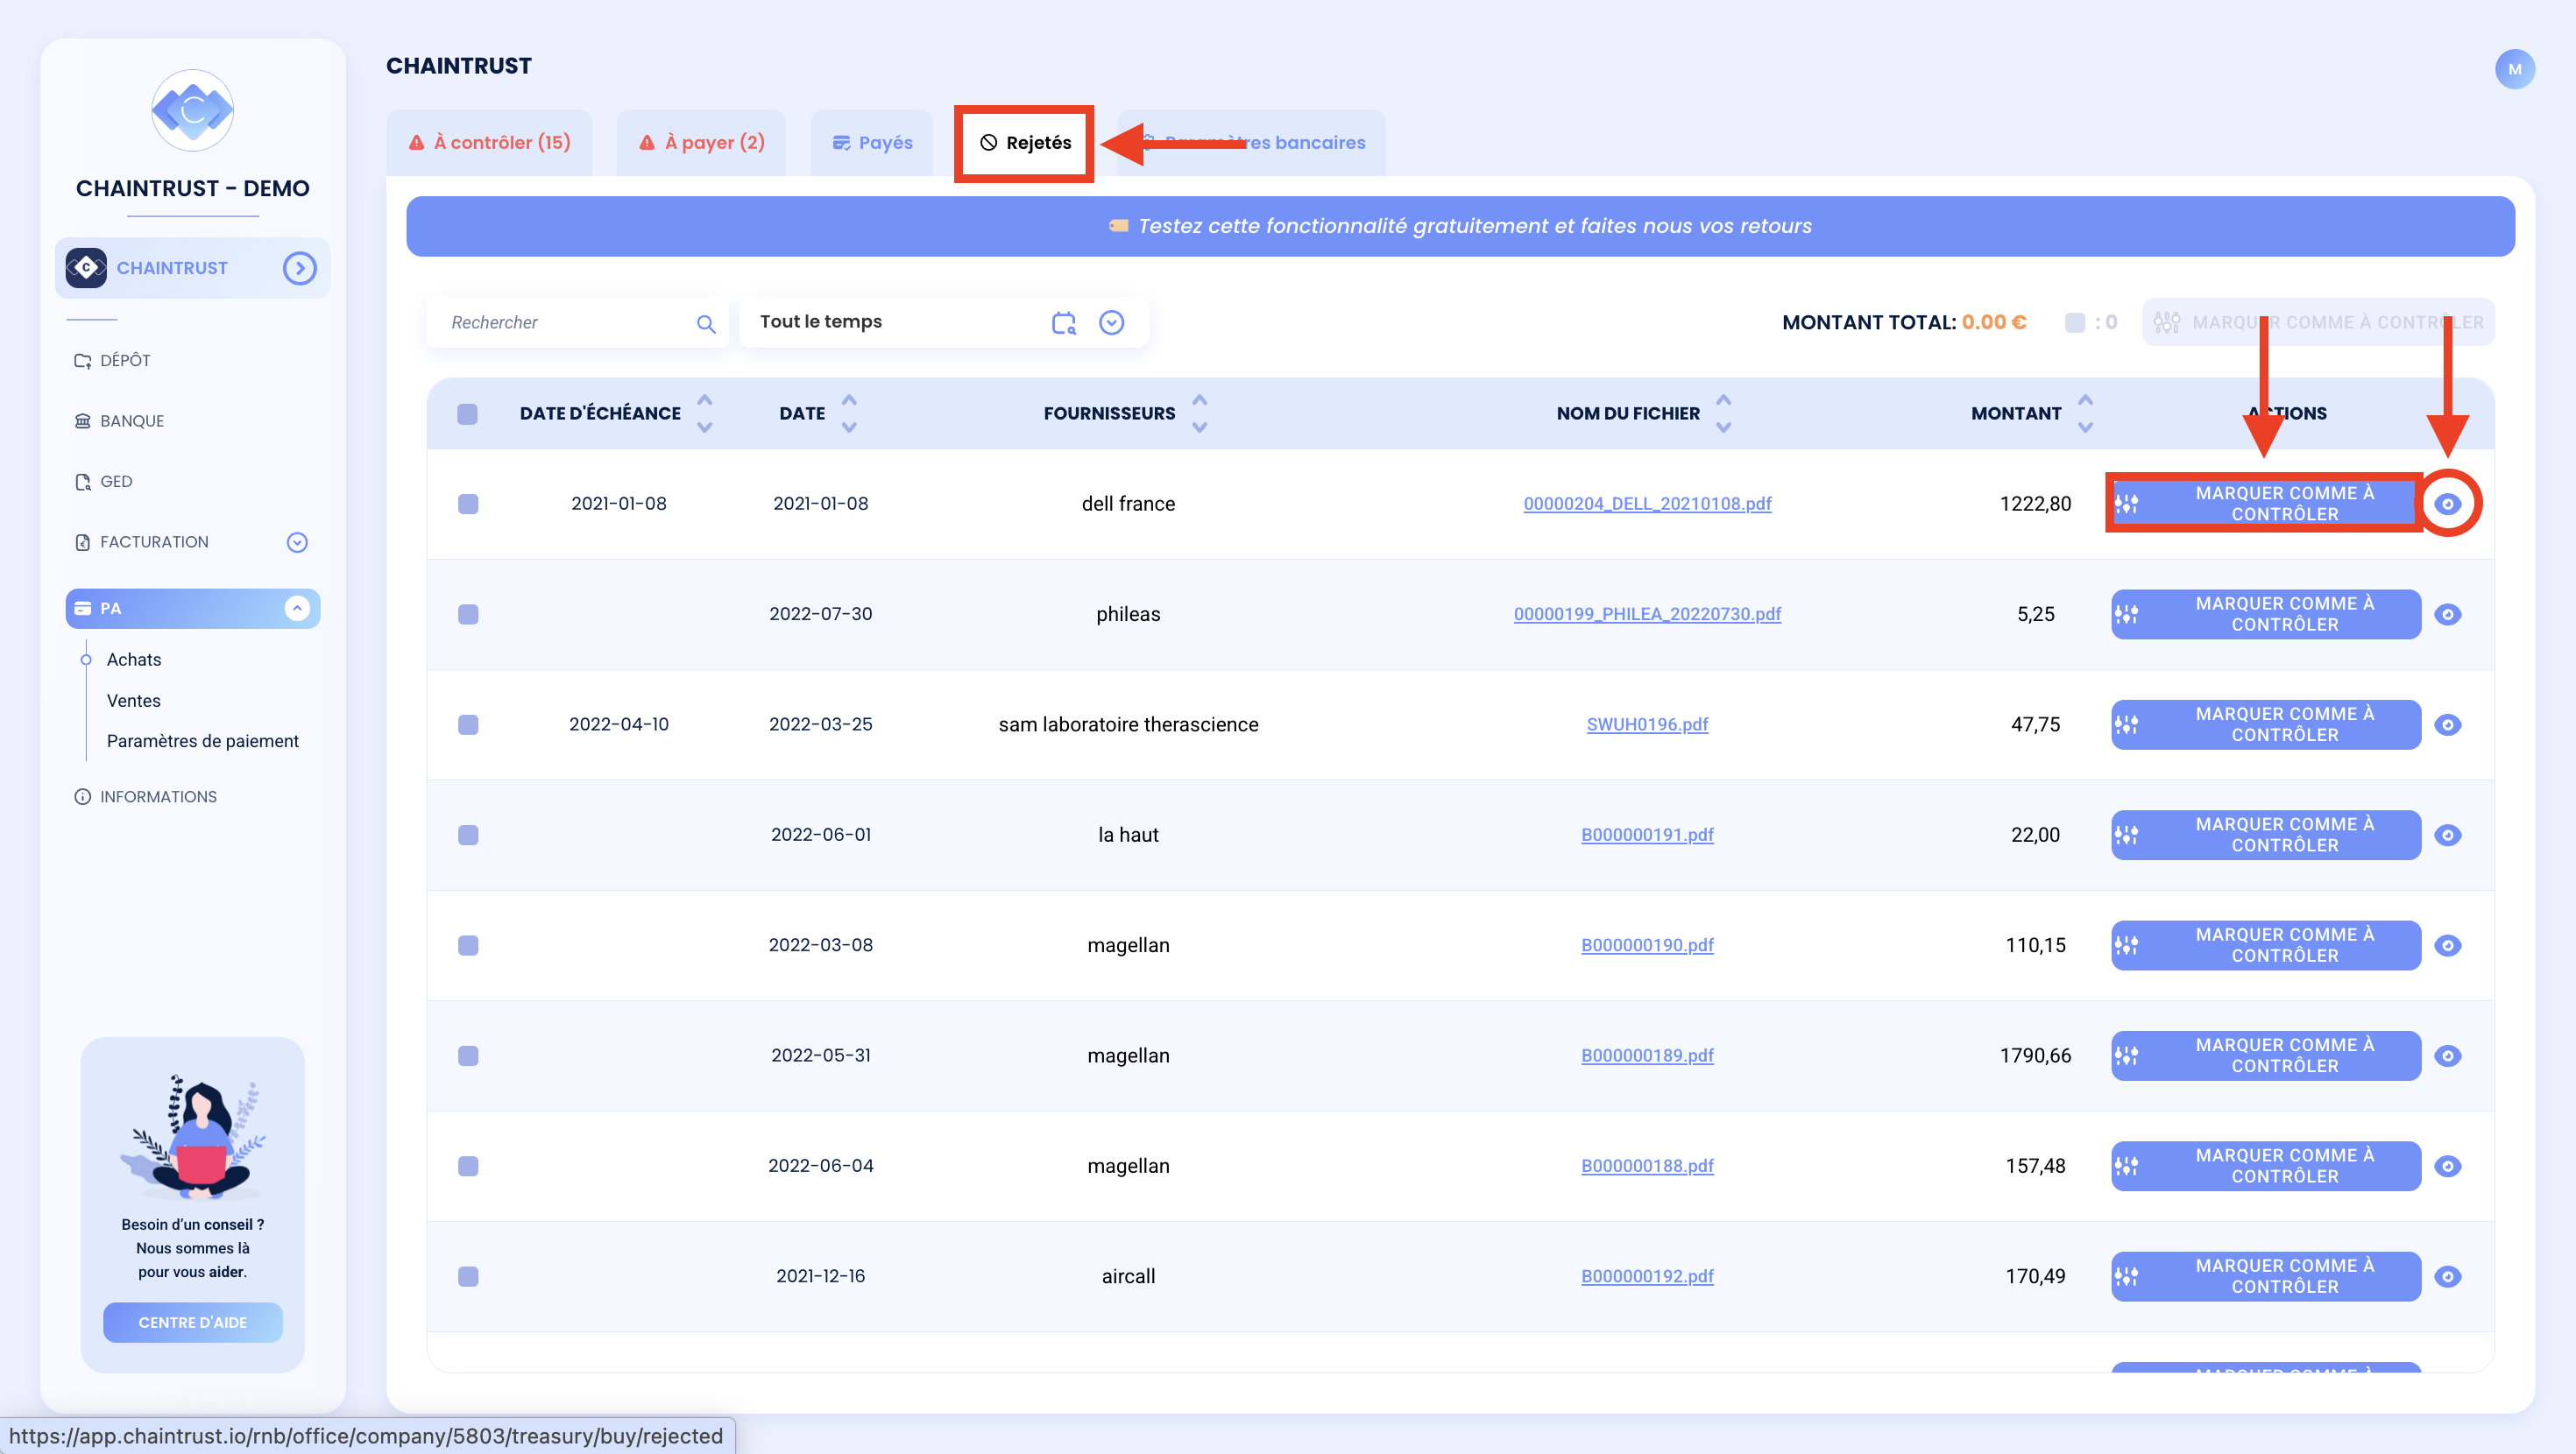The height and width of the screenshot is (1454, 2576).
Task: Open file SWUH0196.pdf
Action: [1647, 724]
